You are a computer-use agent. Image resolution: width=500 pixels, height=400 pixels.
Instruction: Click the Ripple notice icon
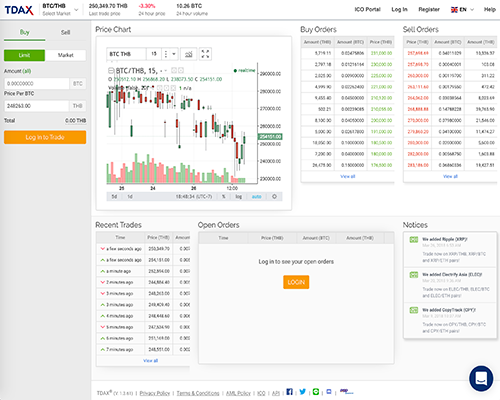pos(414,239)
